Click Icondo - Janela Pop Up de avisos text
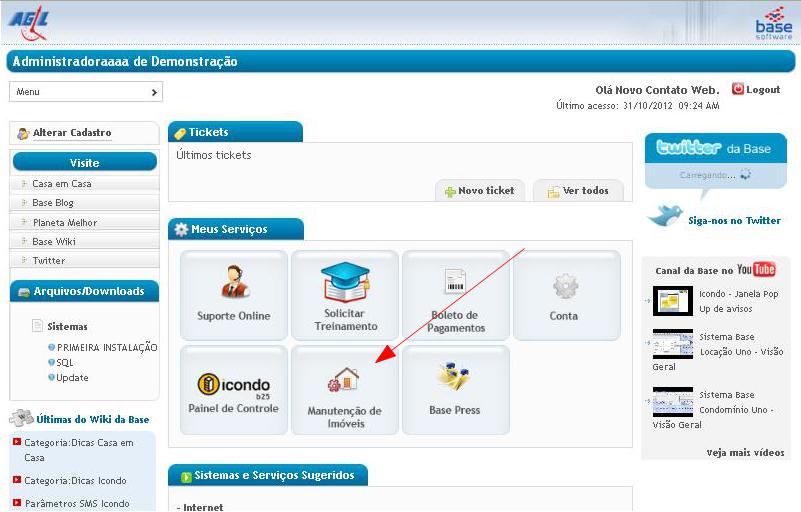 pos(738,301)
